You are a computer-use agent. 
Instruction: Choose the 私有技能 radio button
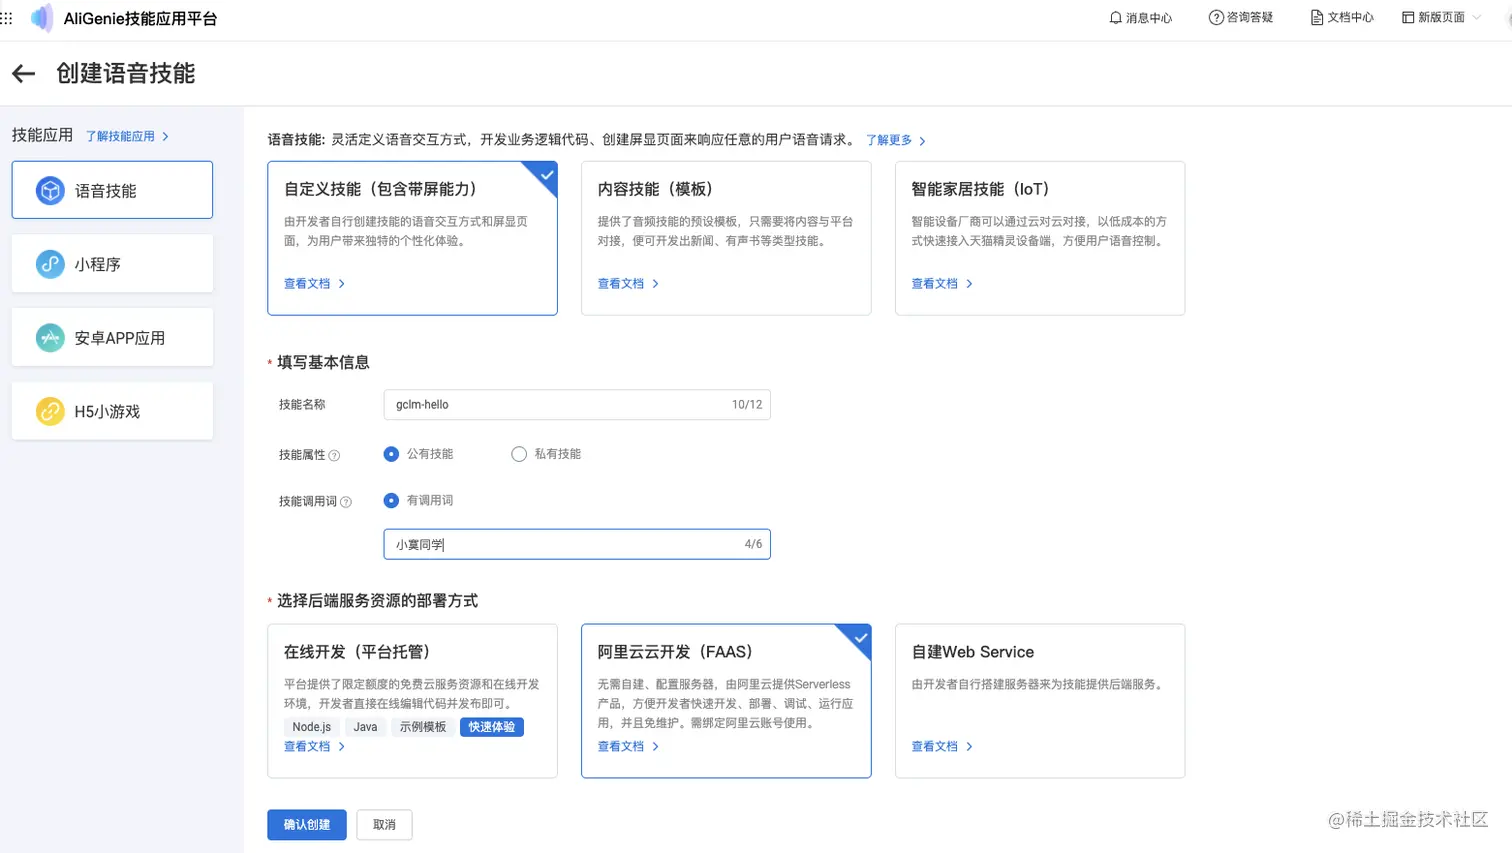point(519,454)
